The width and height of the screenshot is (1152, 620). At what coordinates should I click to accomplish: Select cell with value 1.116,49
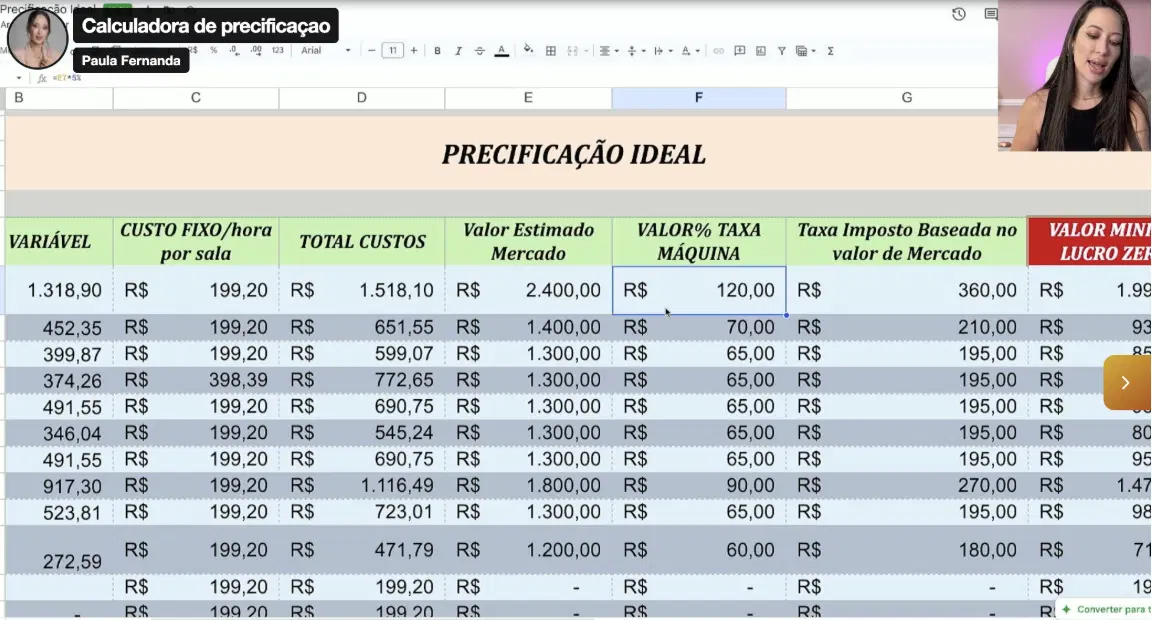tap(361, 486)
